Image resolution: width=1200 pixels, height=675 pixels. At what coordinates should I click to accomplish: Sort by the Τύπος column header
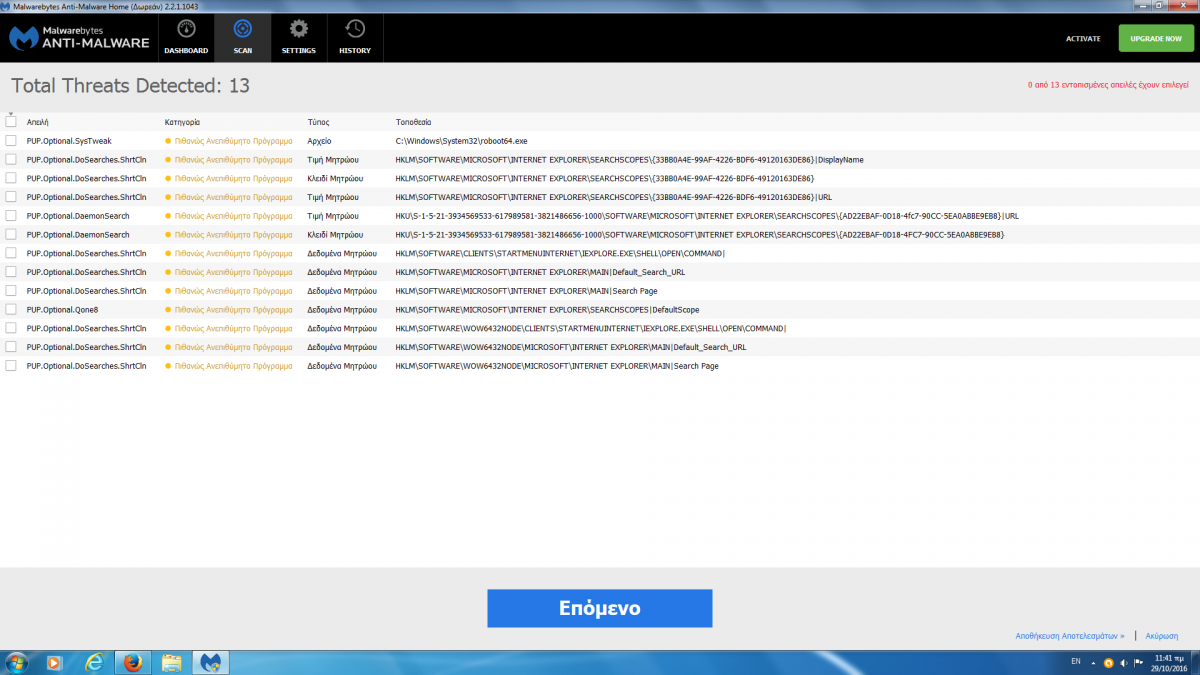coord(318,122)
